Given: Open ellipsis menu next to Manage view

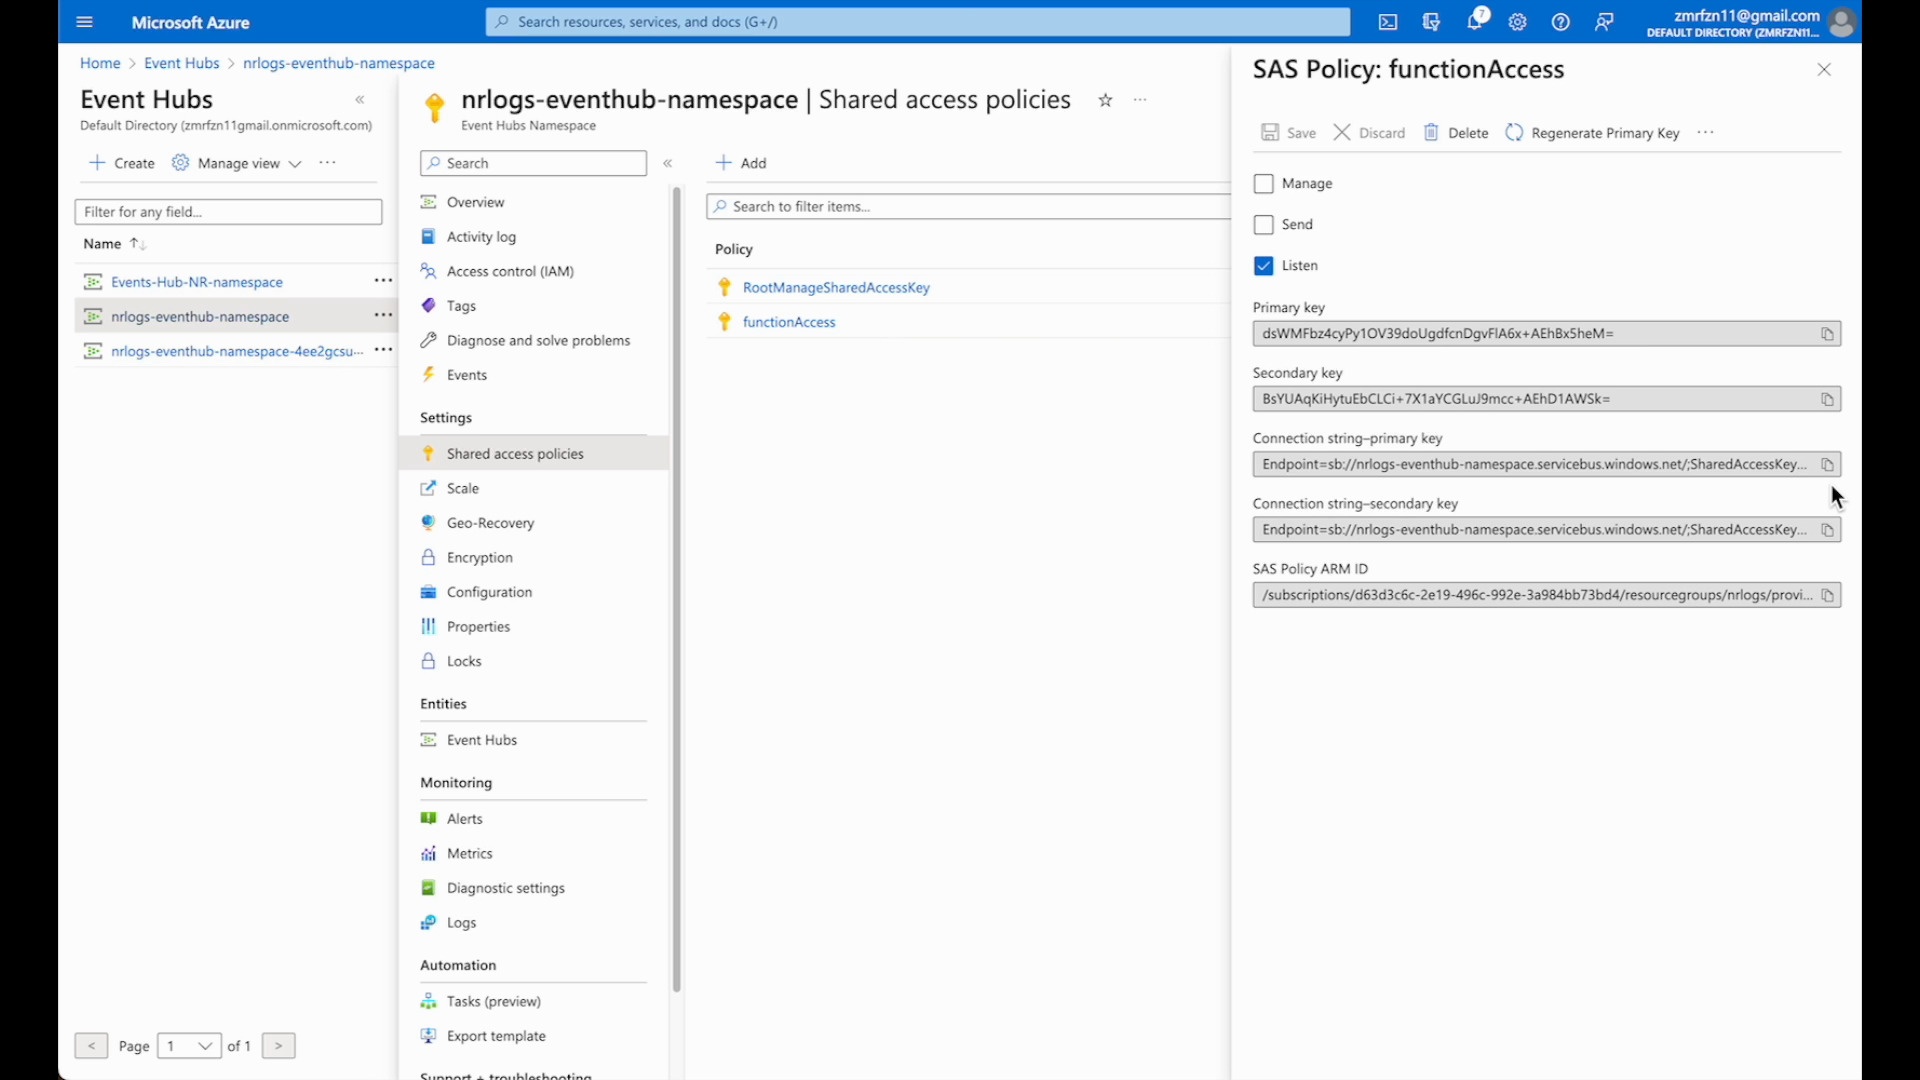Looking at the screenshot, I should point(327,163).
